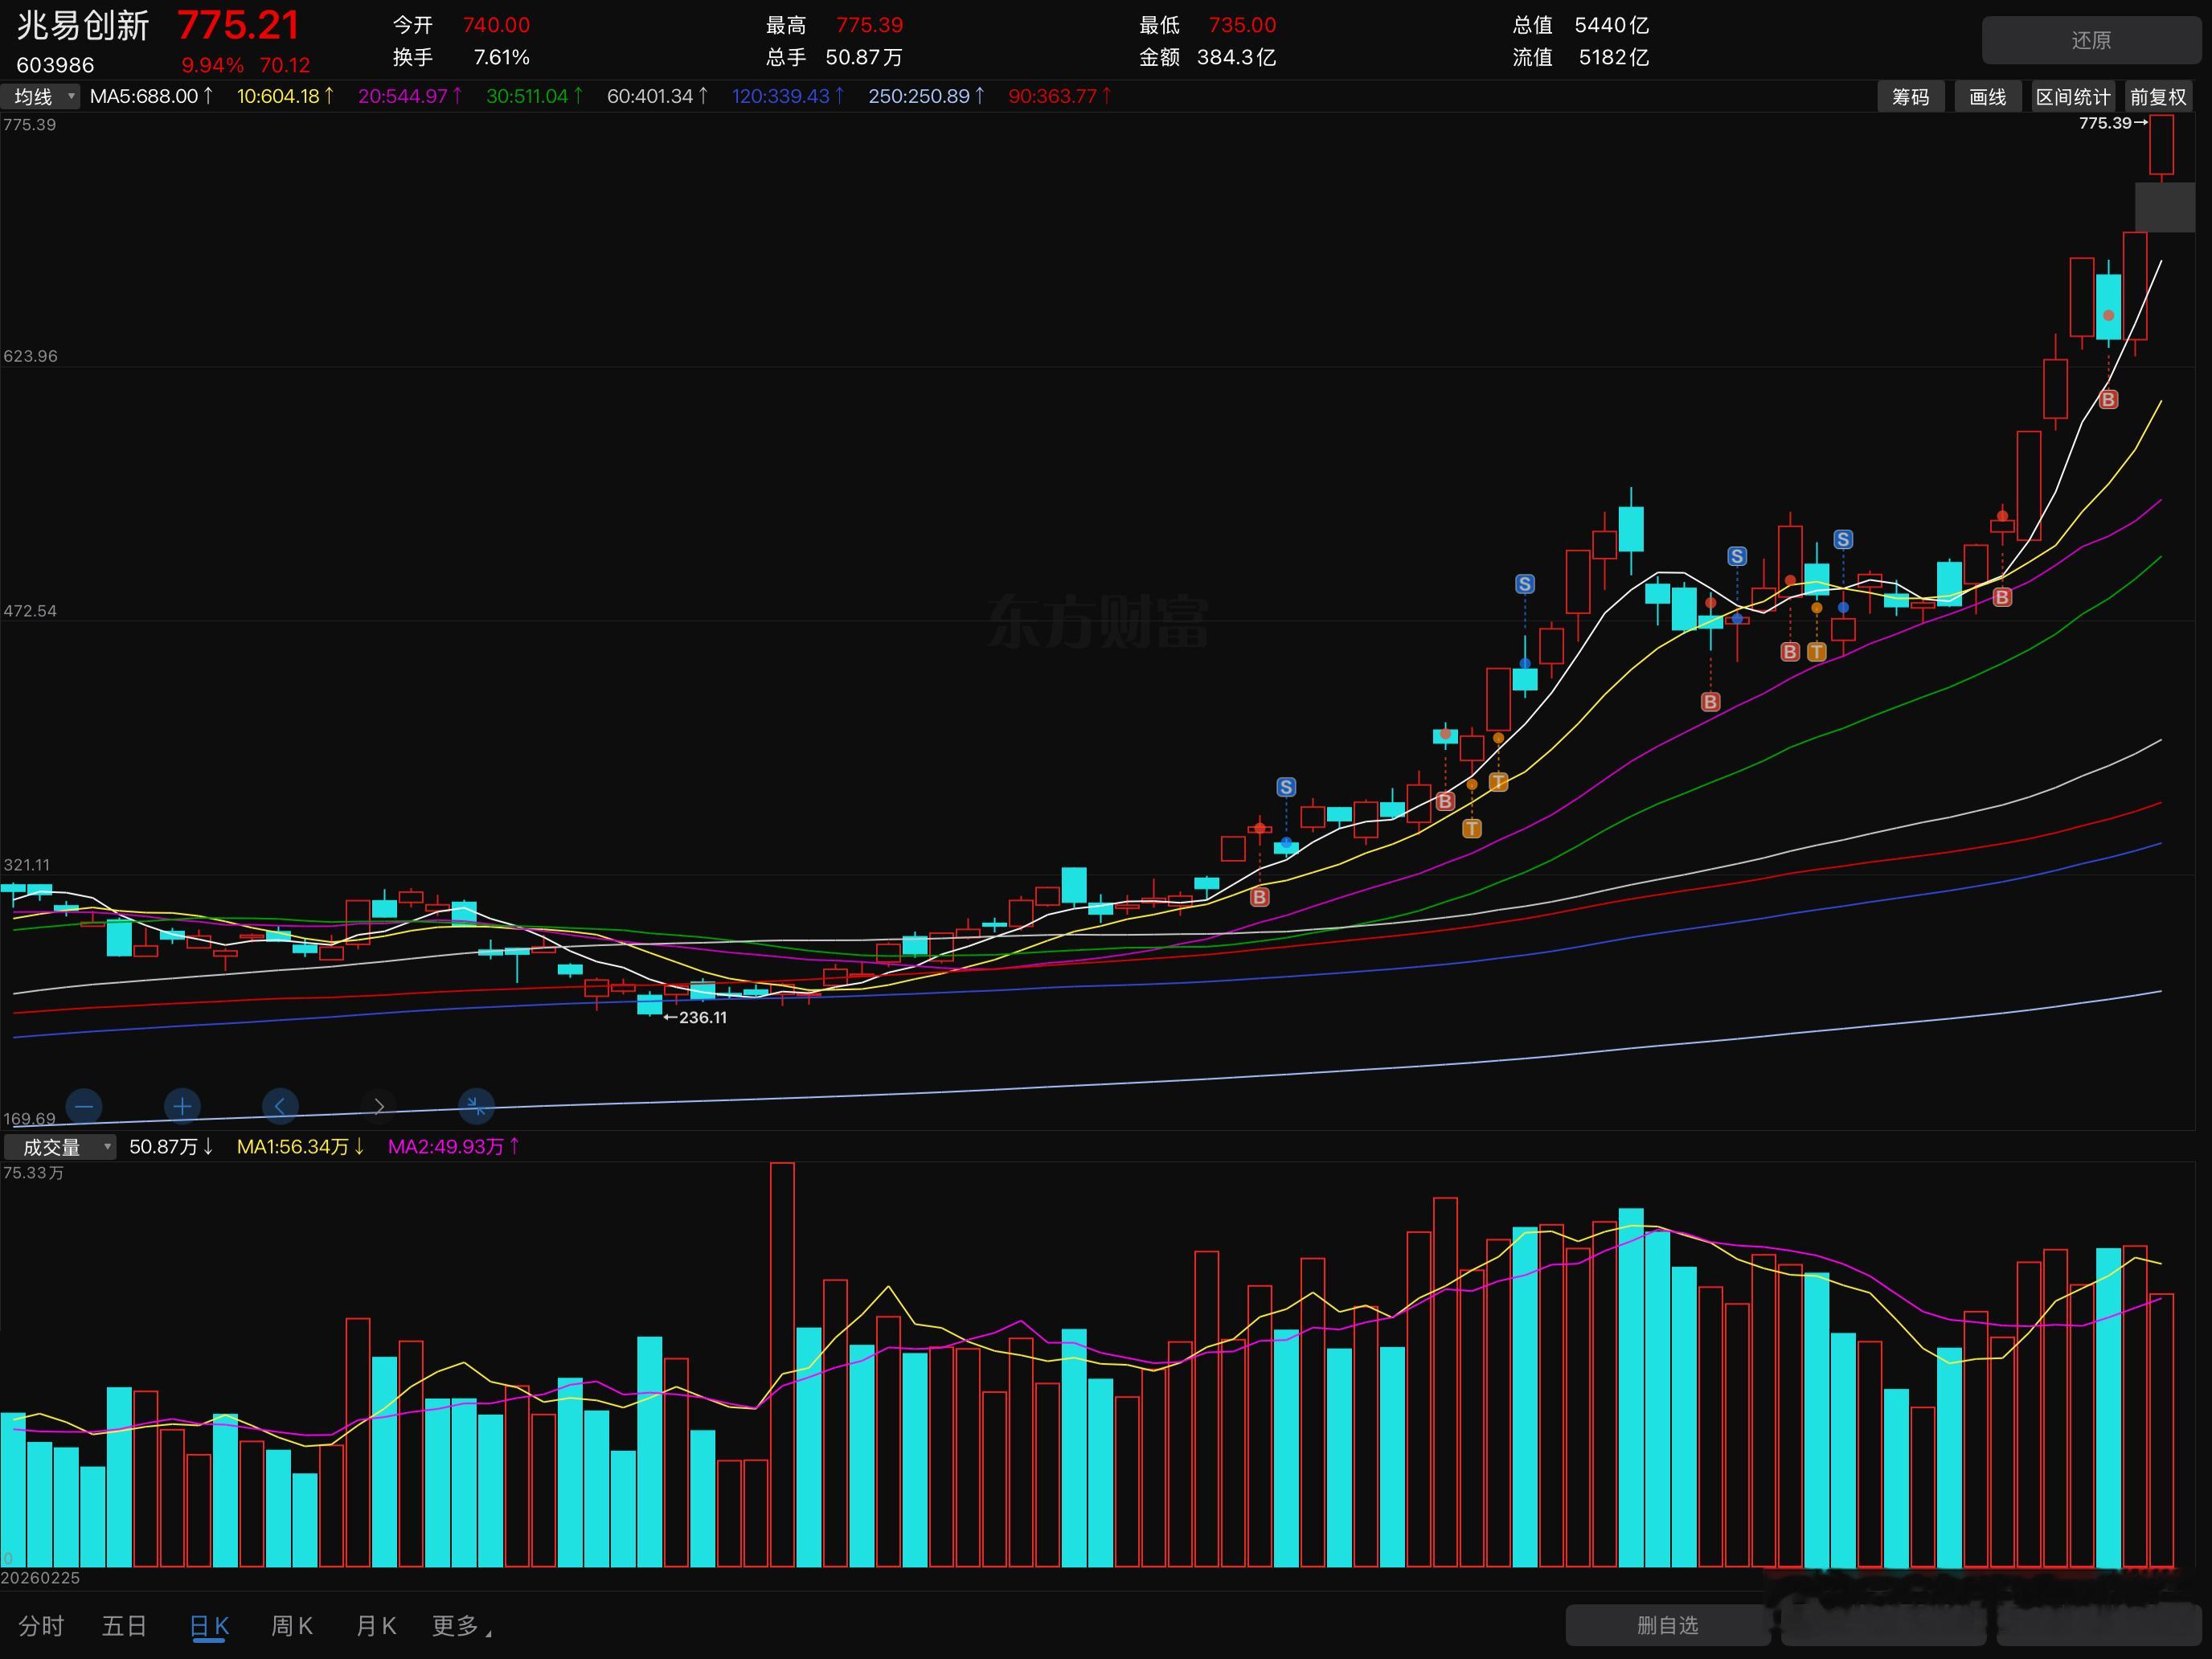Tap the yellow MA1:56.34万 volume label
Screen dimensions: 2212x1659
pos(301,1147)
